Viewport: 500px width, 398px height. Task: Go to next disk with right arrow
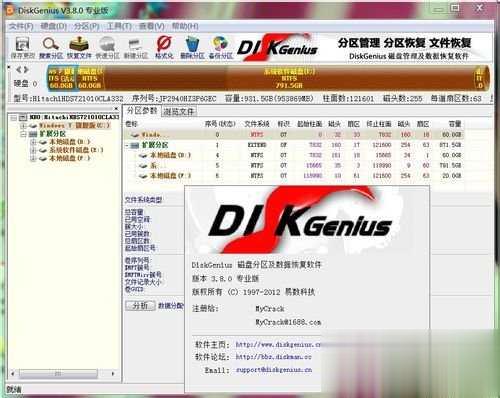tap(26, 70)
